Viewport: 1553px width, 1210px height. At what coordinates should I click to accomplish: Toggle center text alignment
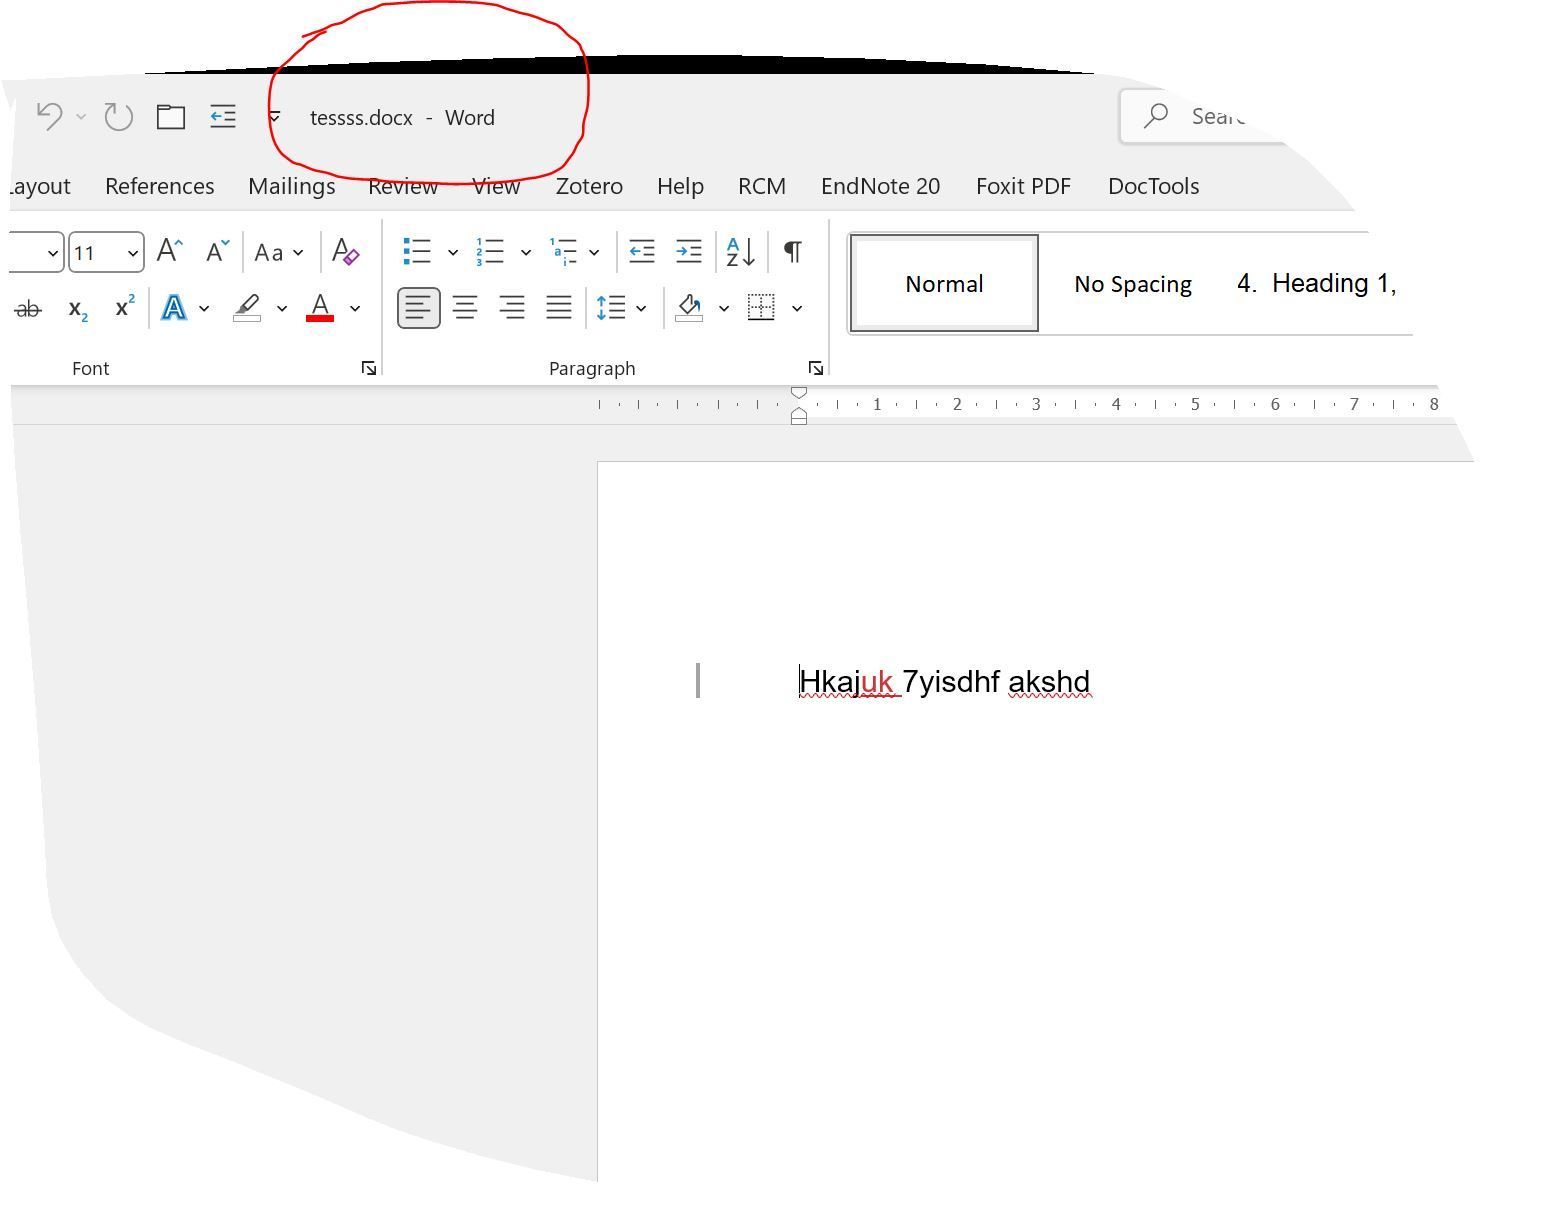[465, 307]
